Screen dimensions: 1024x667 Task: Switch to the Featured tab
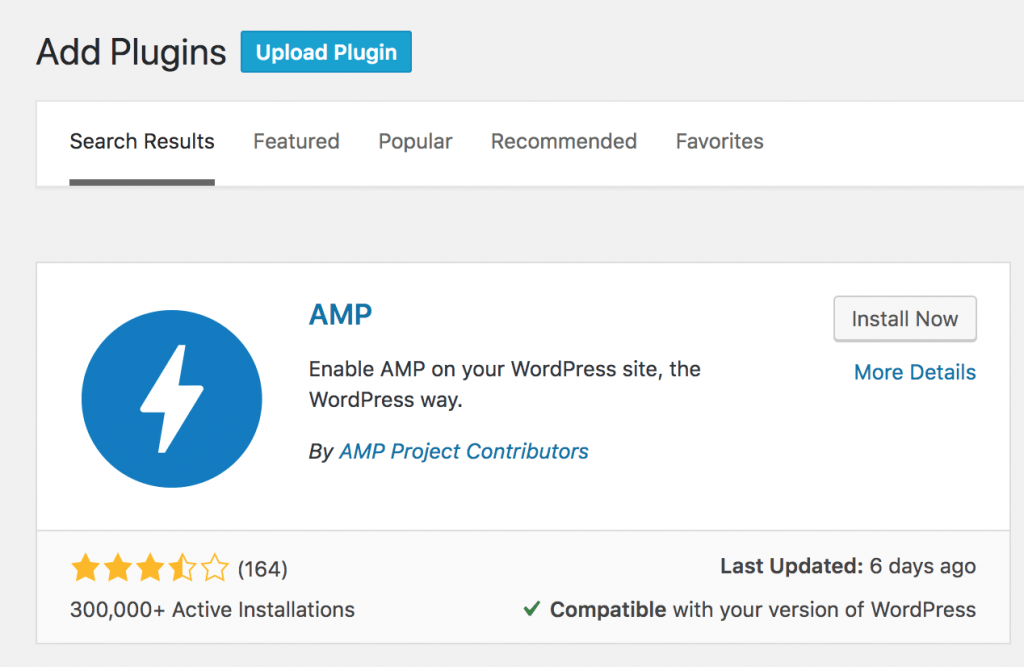296,142
